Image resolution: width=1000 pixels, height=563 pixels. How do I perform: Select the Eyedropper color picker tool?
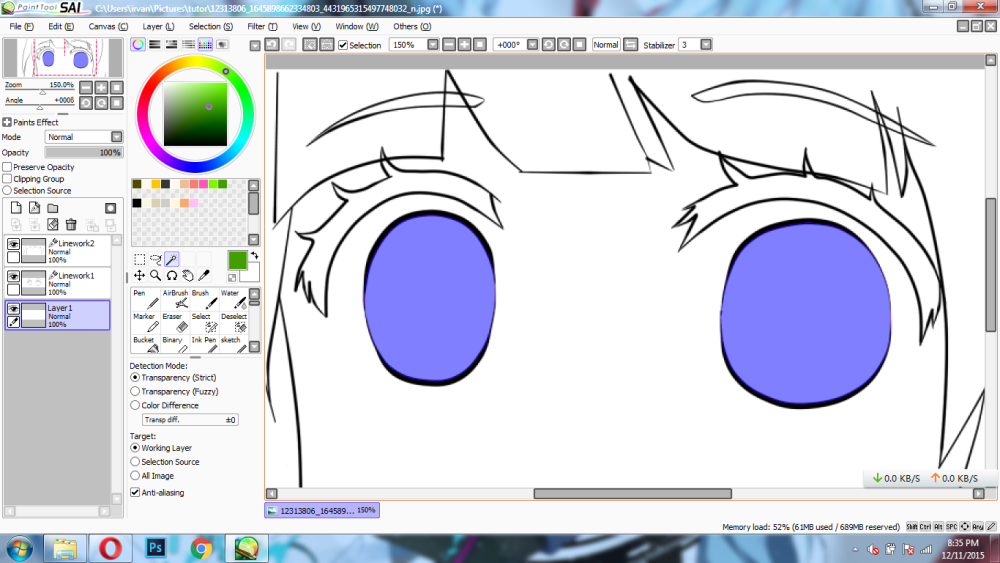204,275
